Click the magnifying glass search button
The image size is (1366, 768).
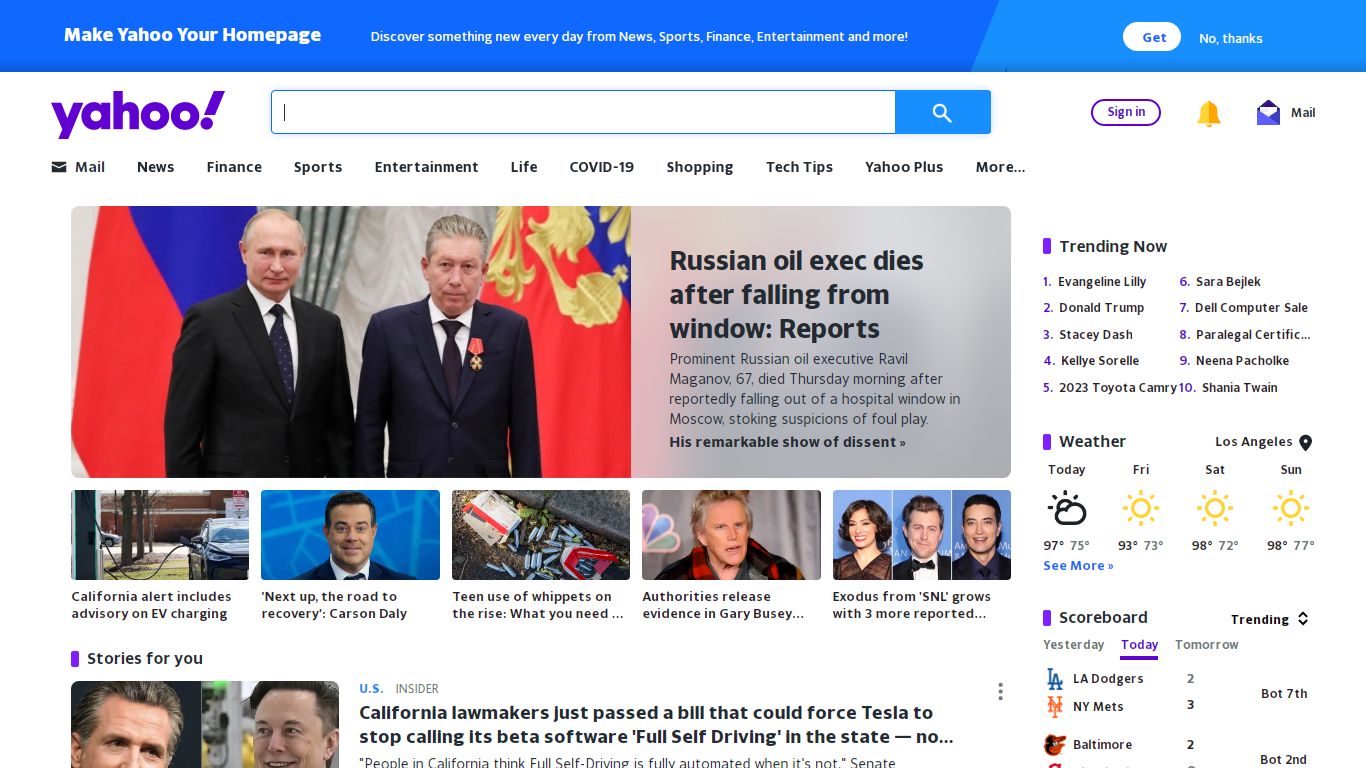942,112
